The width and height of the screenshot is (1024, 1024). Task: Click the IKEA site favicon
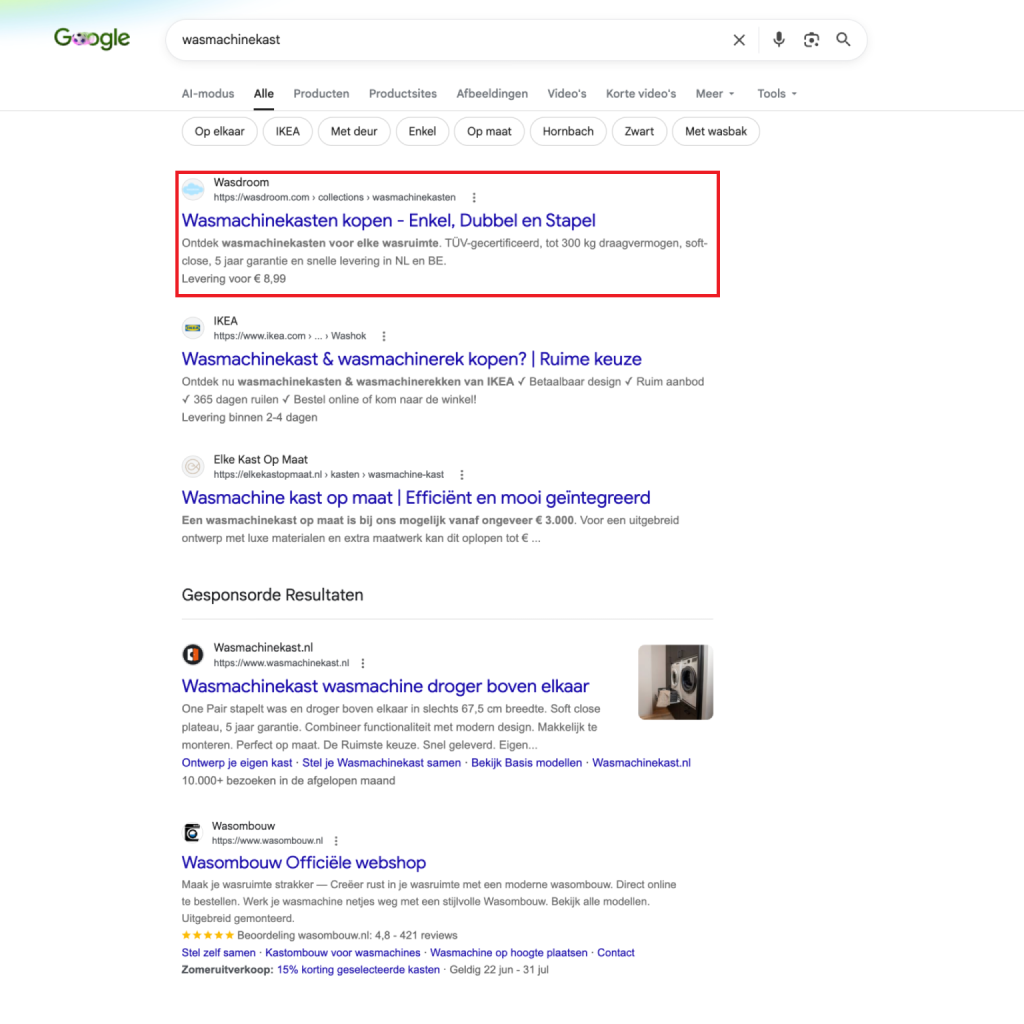193,328
